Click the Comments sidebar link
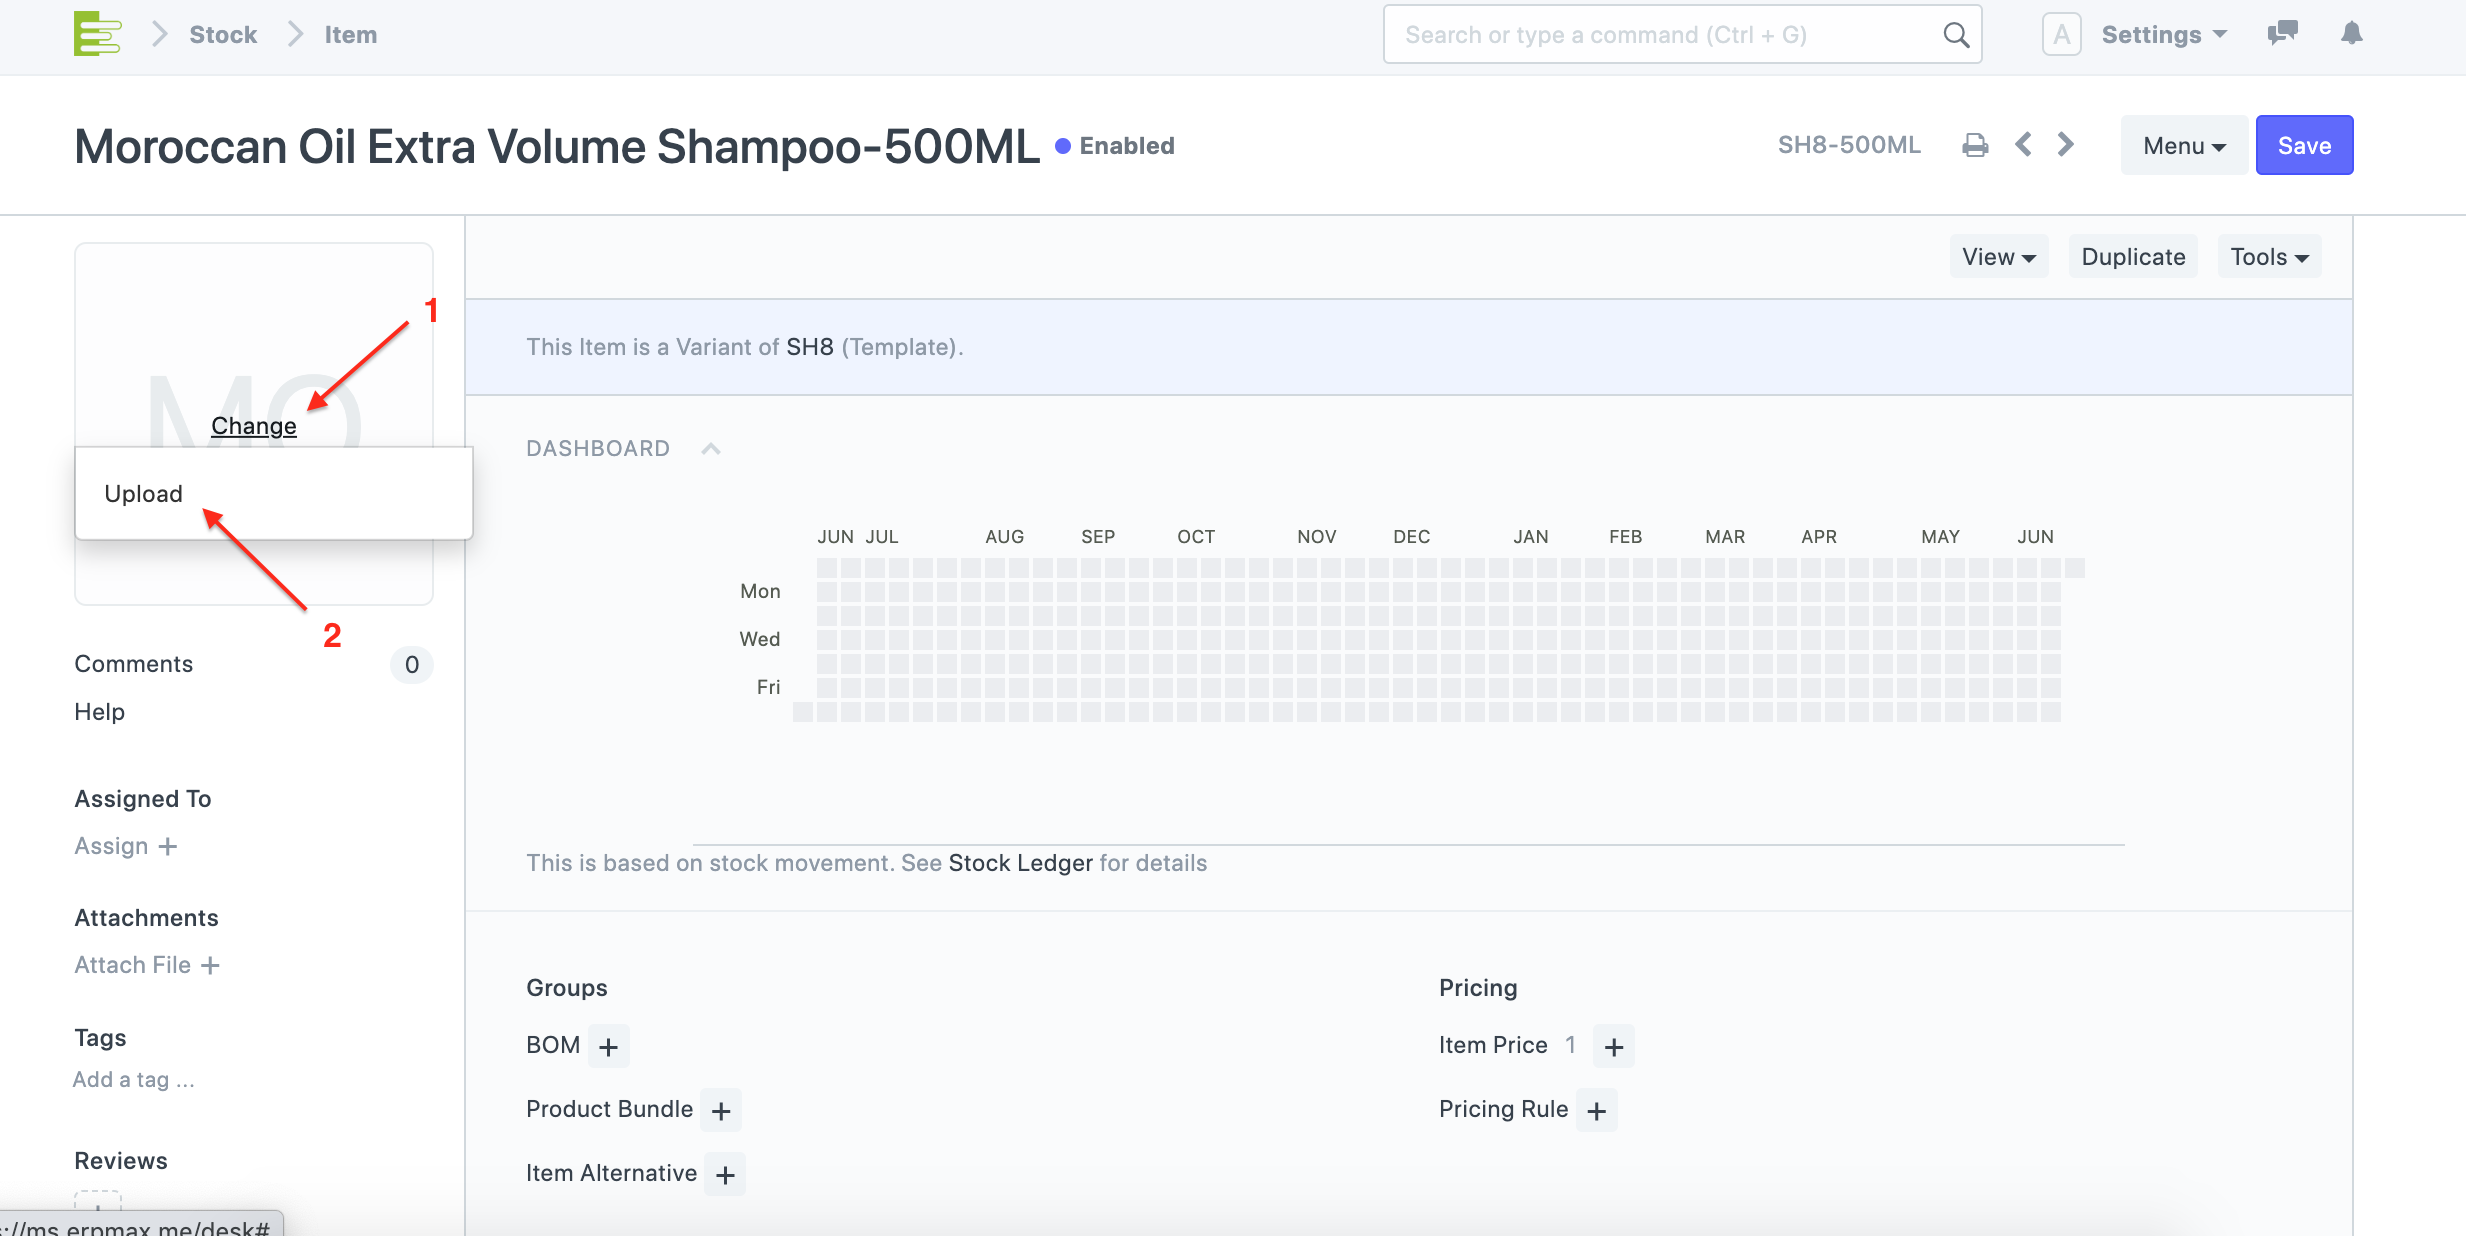Image resolution: width=2466 pixels, height=1236 pixels. point(134,664)
